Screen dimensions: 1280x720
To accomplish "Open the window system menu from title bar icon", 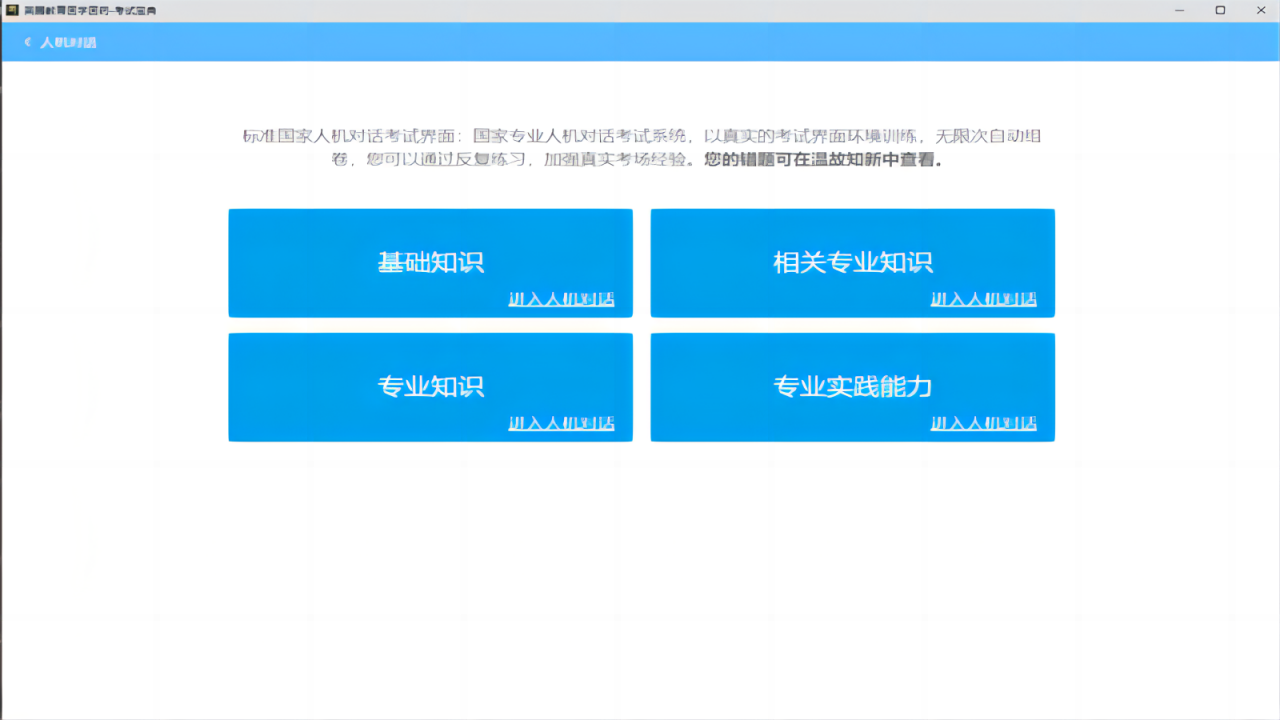I will point(10,10).
